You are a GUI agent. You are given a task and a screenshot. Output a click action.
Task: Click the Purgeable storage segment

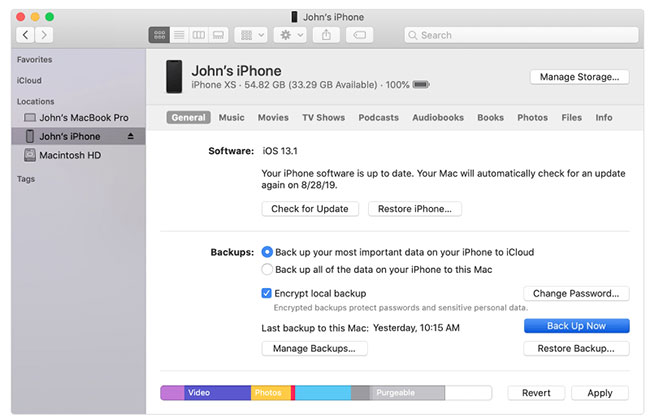[x=407, y=393]
